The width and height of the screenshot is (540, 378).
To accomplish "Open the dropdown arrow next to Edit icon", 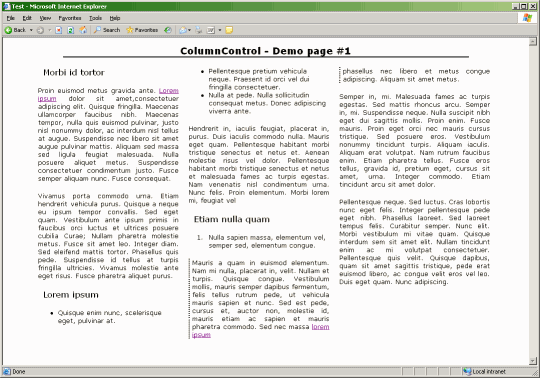I will [x=220, y=30].
